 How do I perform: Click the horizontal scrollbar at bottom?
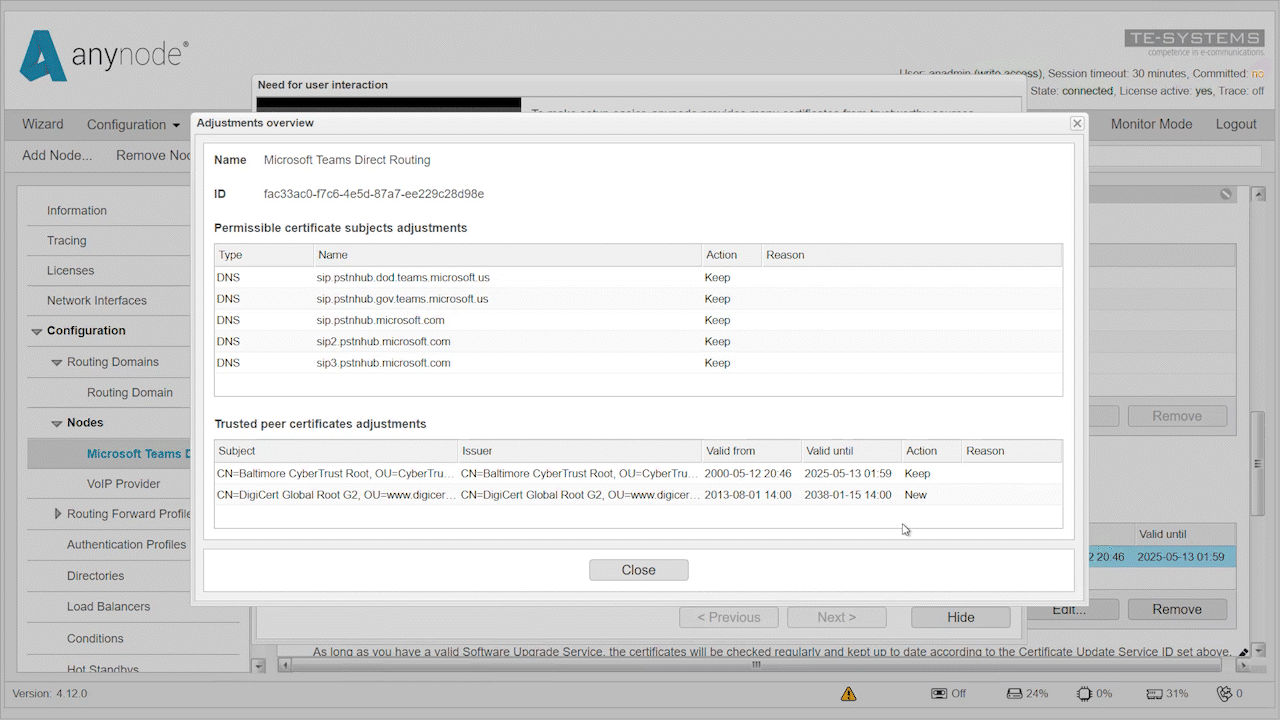coord(757,664)
